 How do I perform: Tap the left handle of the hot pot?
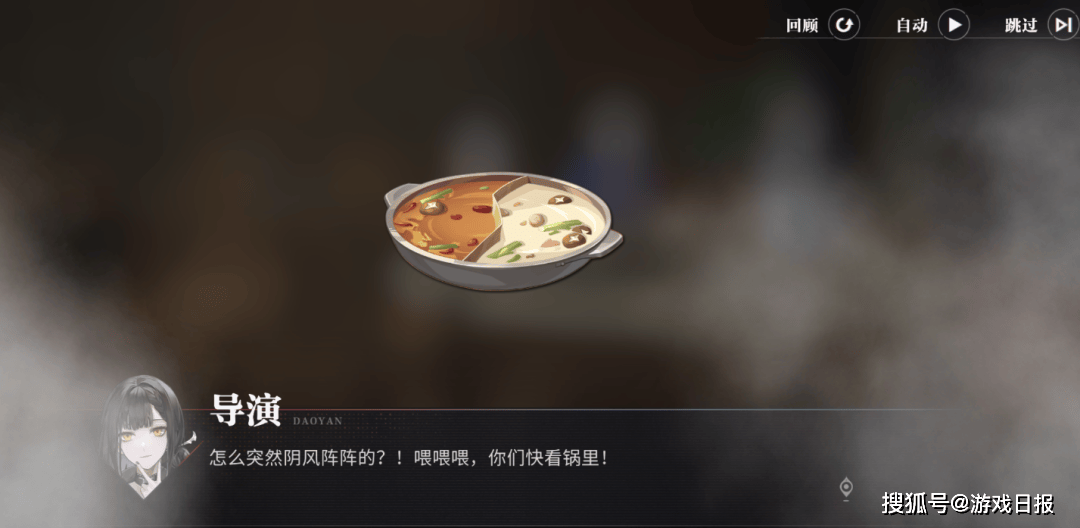(399, 194)
